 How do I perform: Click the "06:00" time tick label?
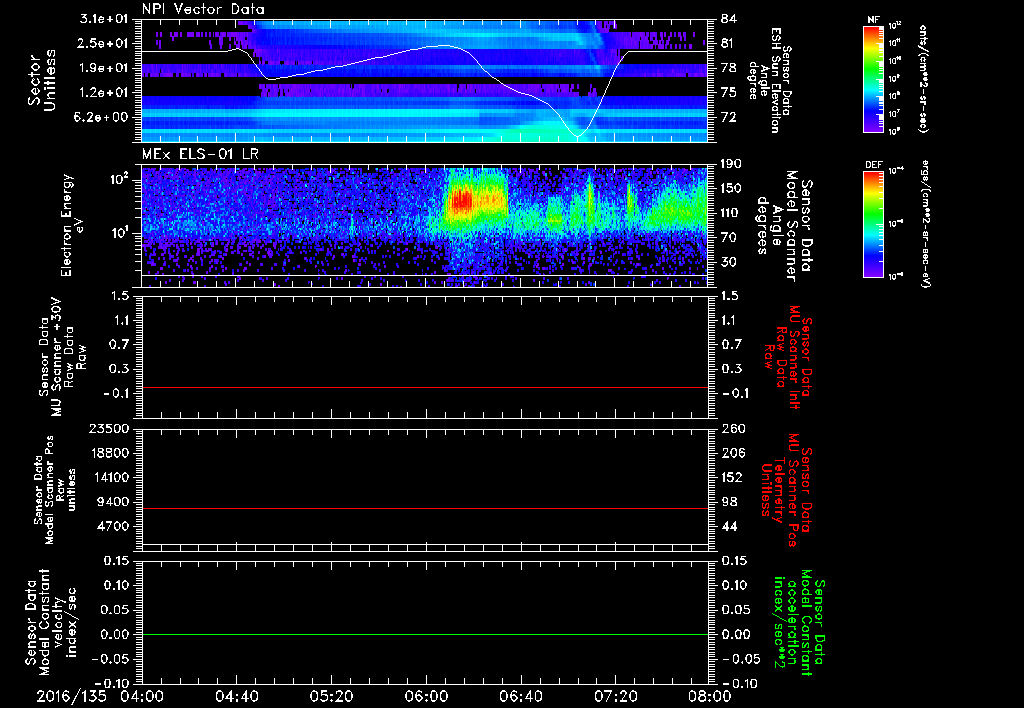pyautogui.click(x=426, y=696)
